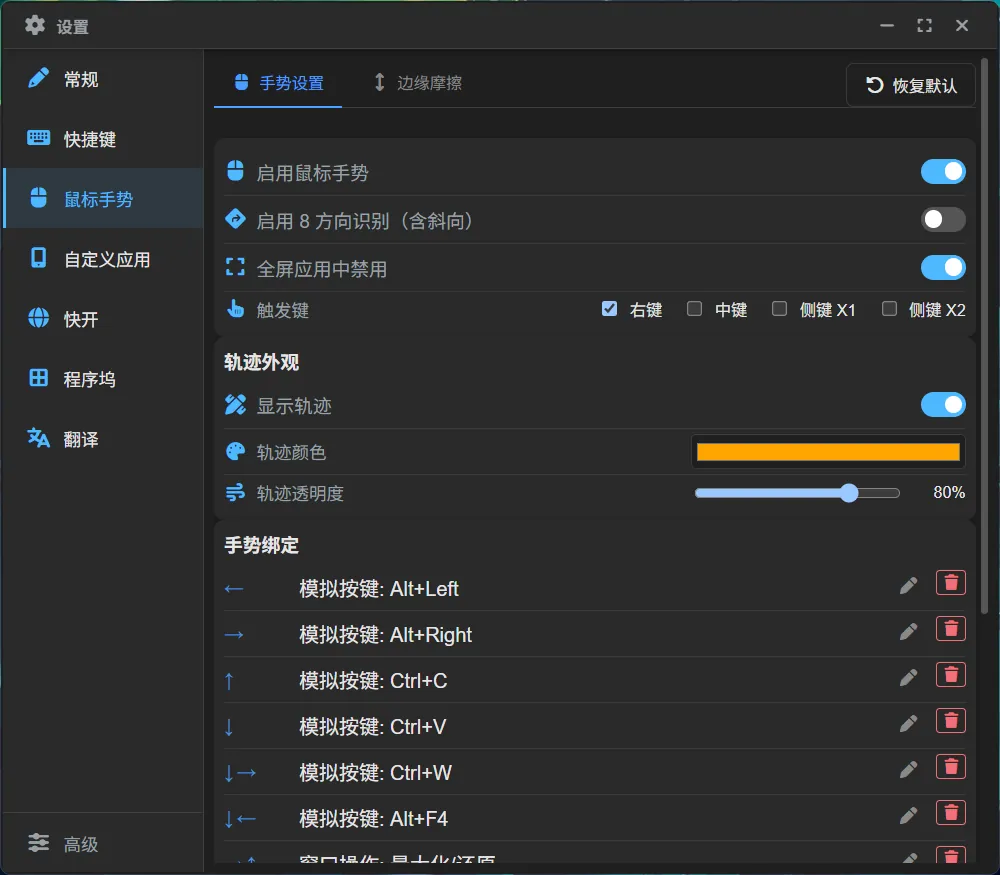Click the pointing hand icon beside 触发键

coord(235,308)
